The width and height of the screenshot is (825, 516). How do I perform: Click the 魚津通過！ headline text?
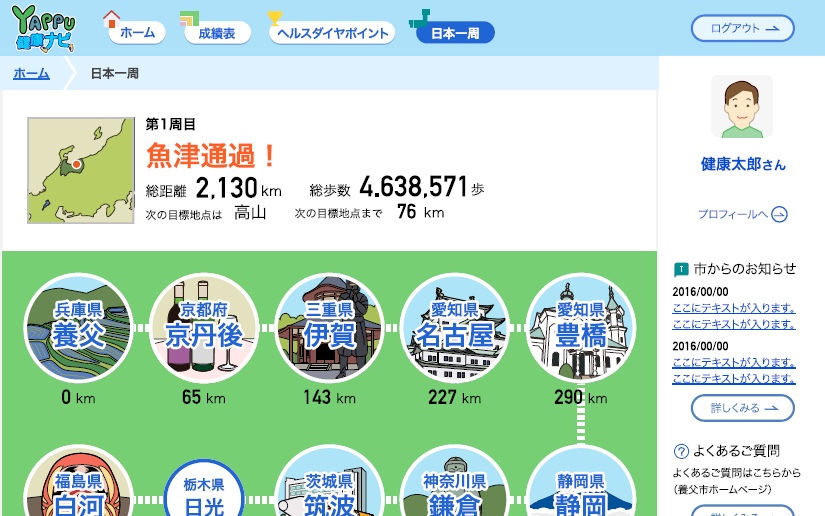[x=212, y=156]
